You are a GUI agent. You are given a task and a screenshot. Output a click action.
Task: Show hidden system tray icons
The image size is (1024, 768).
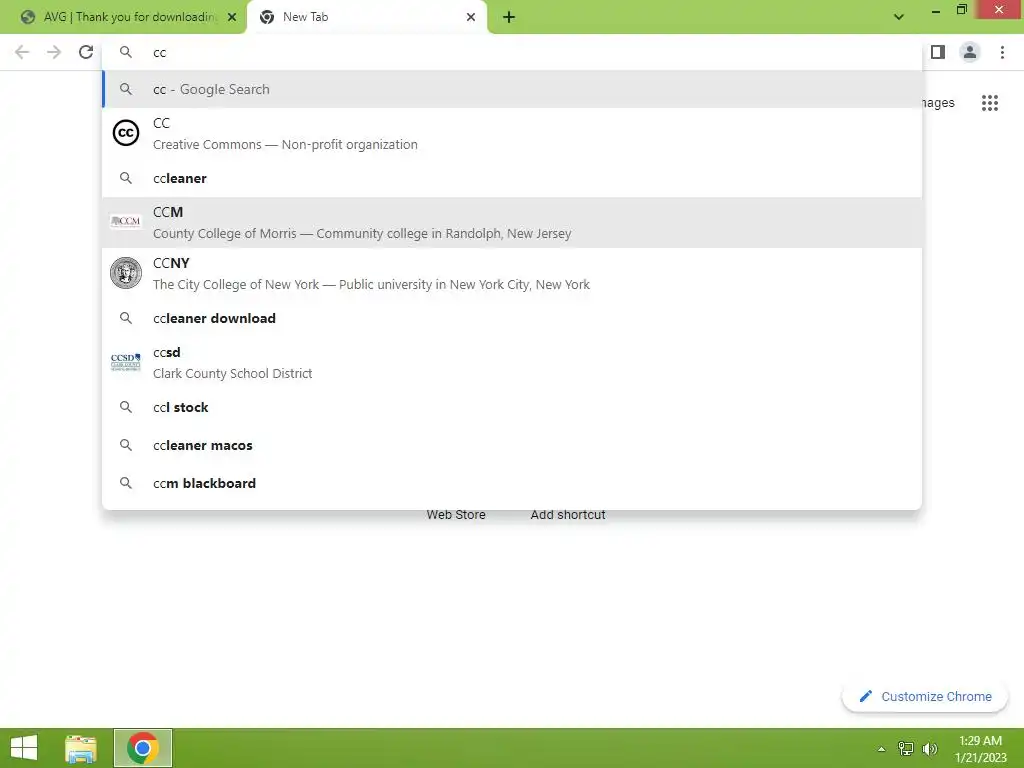[881, 749]
